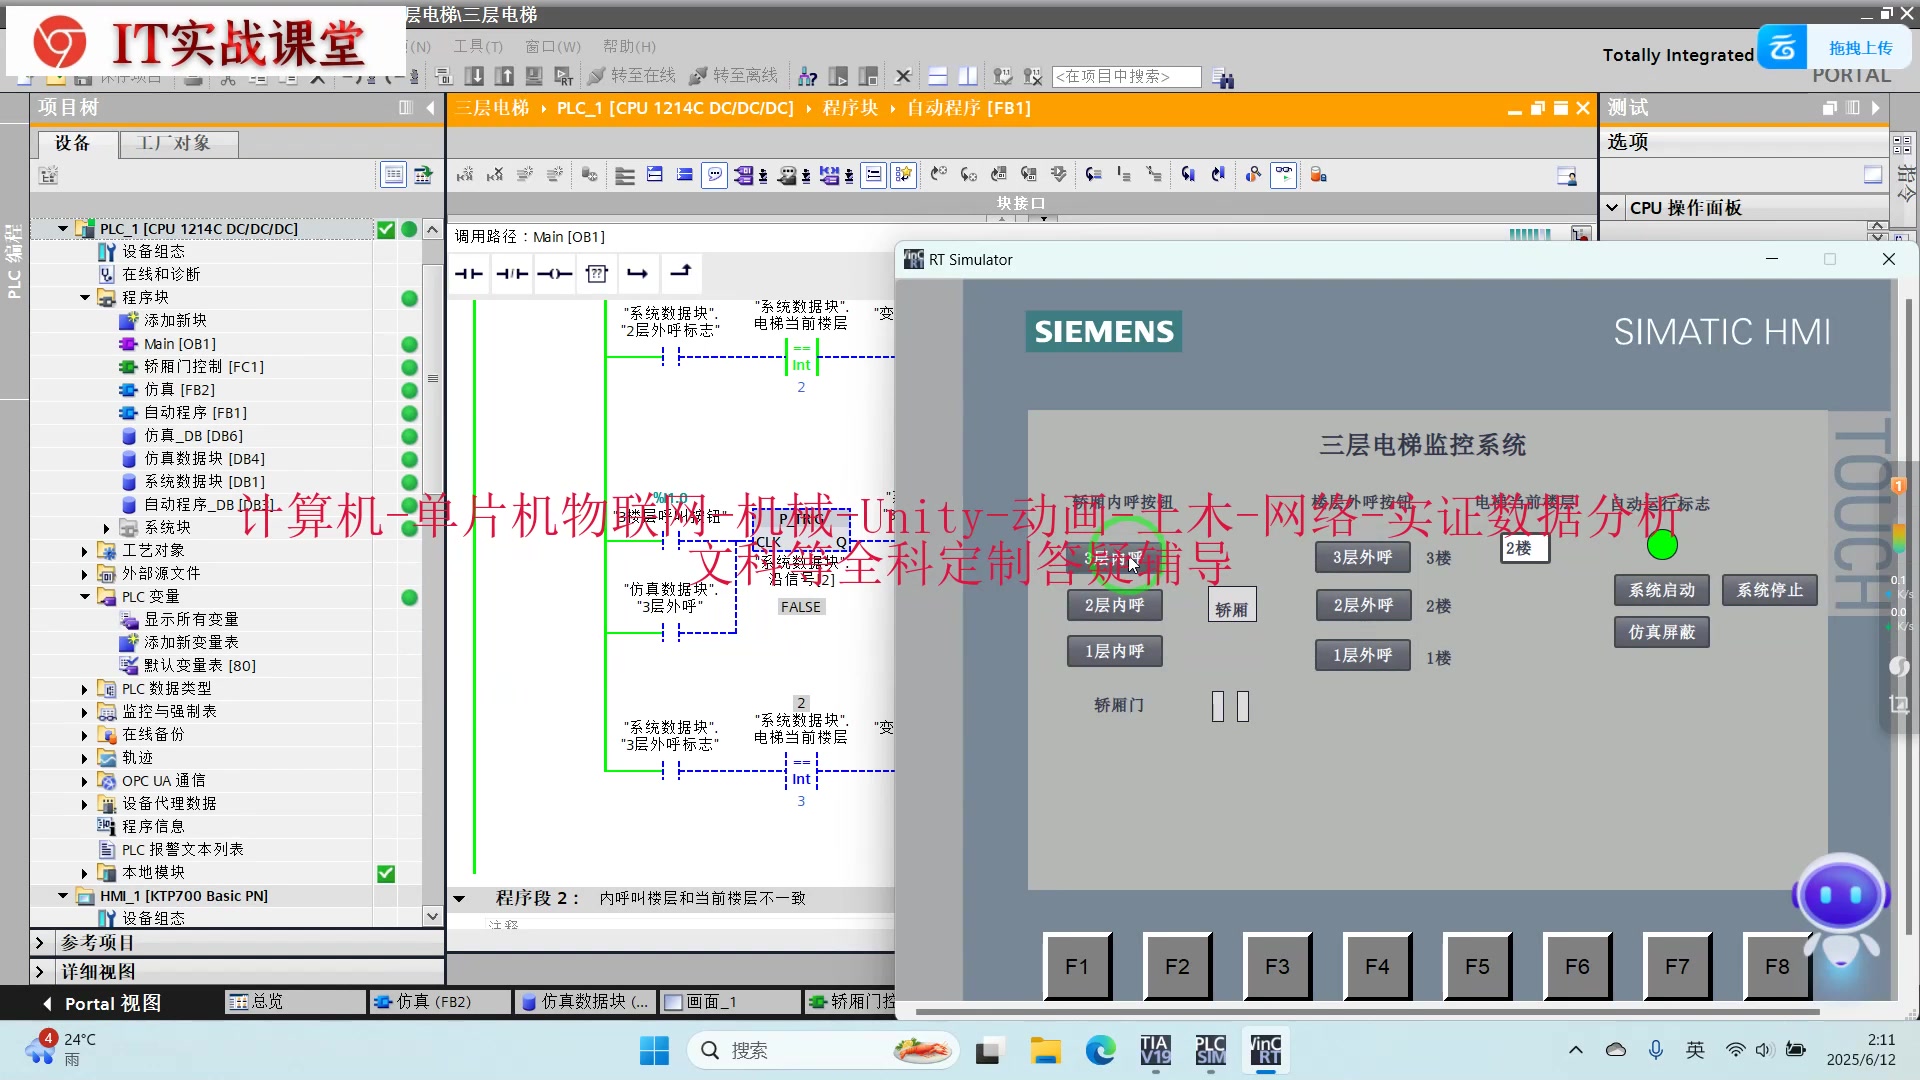Viewport: 1920px width, 1080px height.
Task: Click the start runtime RT icon
Action: [565, 76]
